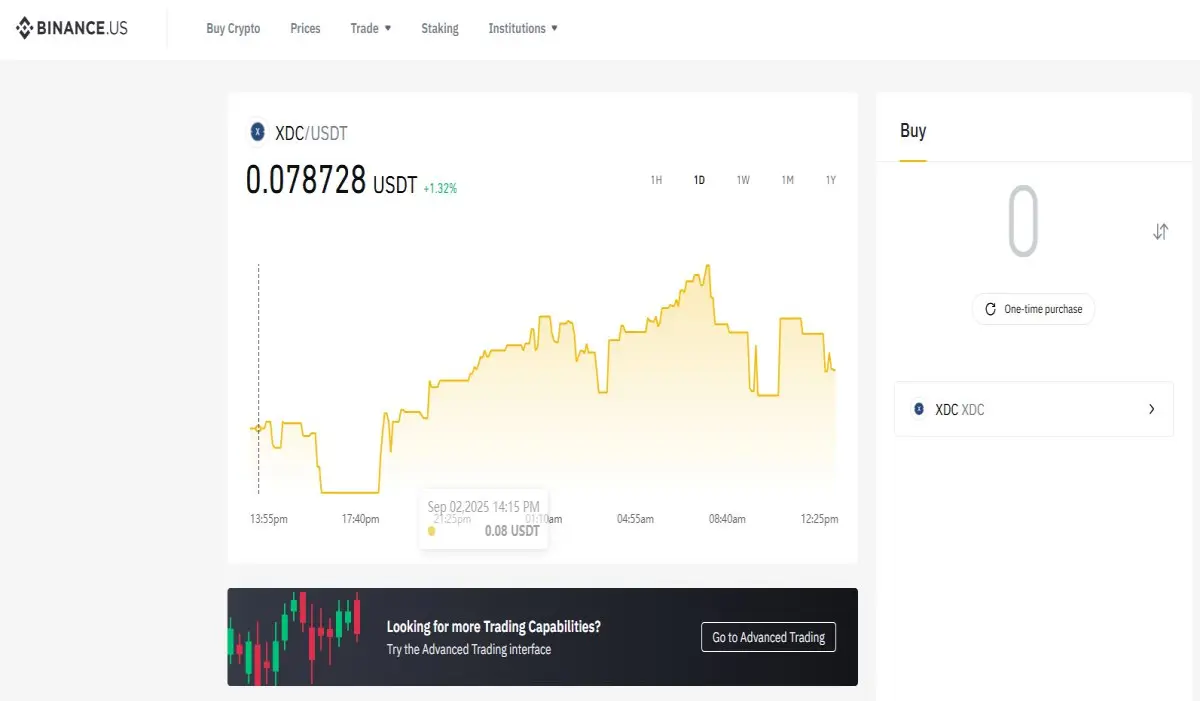Viewport: 1200px width, 701px height.
Task: Open the Buy Crypto page
Action: pyautogui.click(x=233, y=28)
